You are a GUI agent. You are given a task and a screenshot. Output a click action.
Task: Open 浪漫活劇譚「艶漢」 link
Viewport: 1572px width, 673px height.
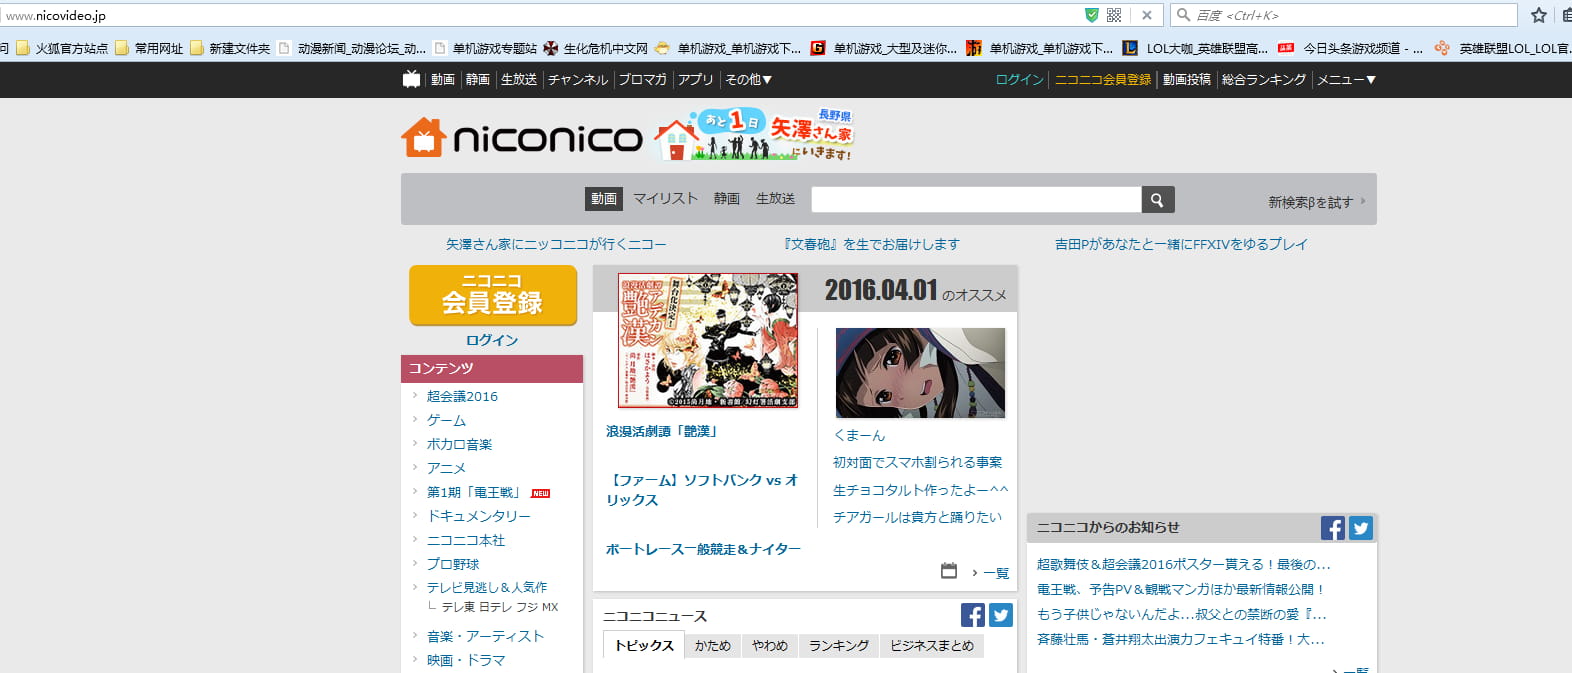click(x=662, y=431)
